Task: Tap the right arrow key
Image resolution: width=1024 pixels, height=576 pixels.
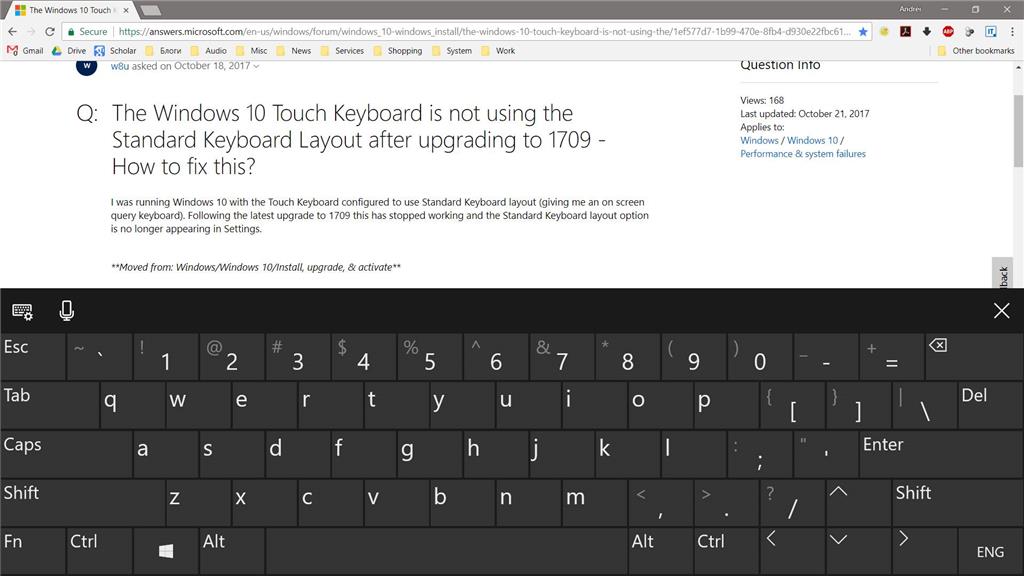Action: [x=924, y=551]
